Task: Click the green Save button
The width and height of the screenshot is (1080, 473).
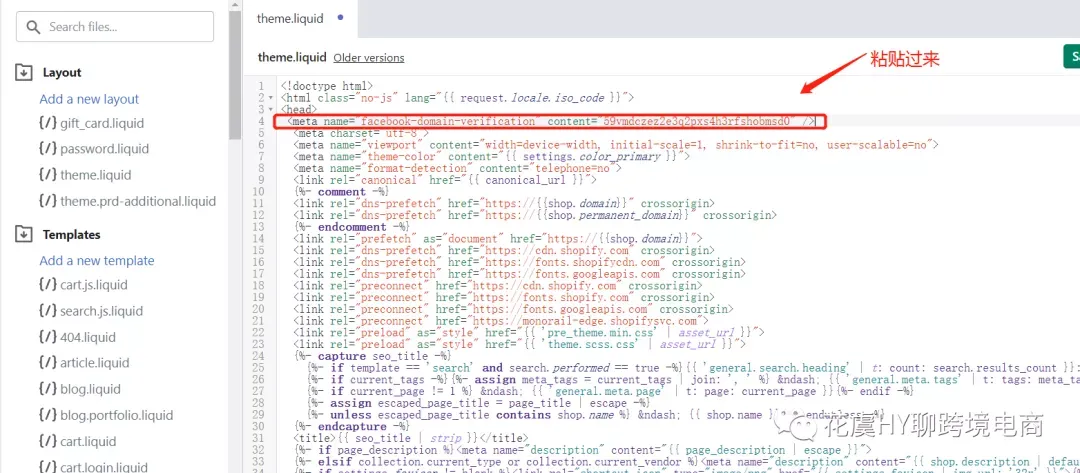Action: [1072, 56]
